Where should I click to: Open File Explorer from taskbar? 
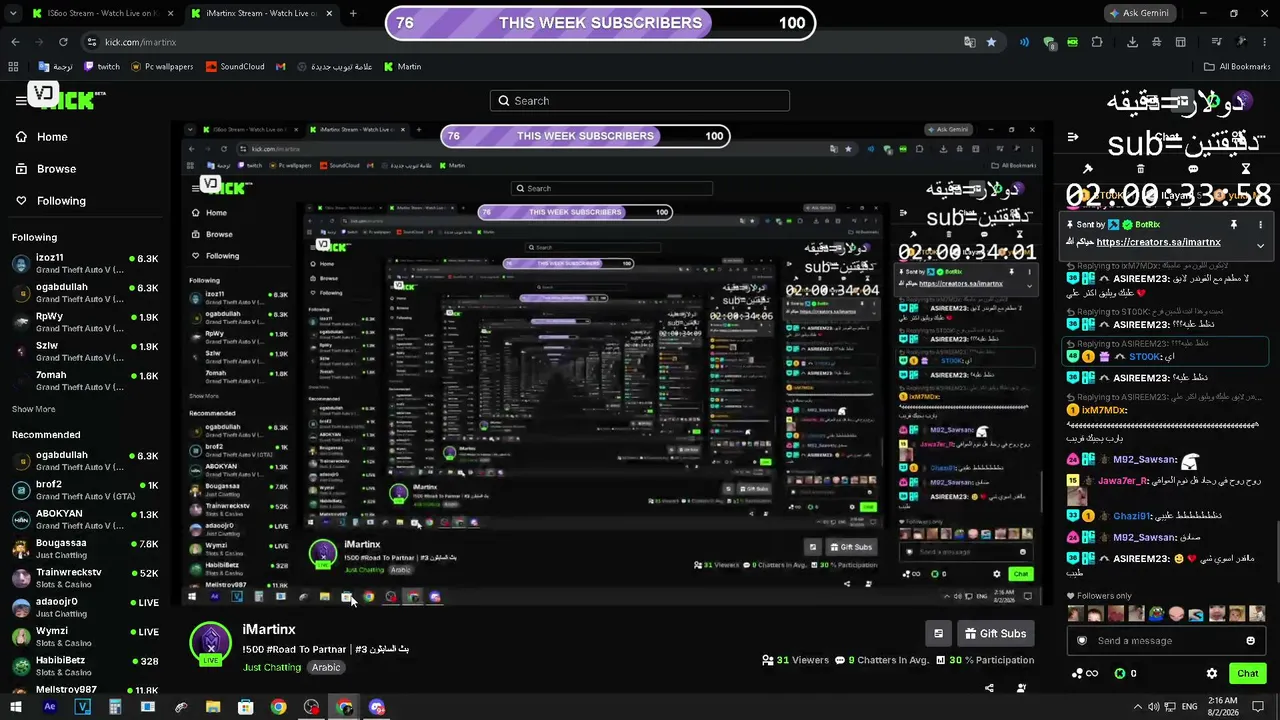[x=213, y=707]
